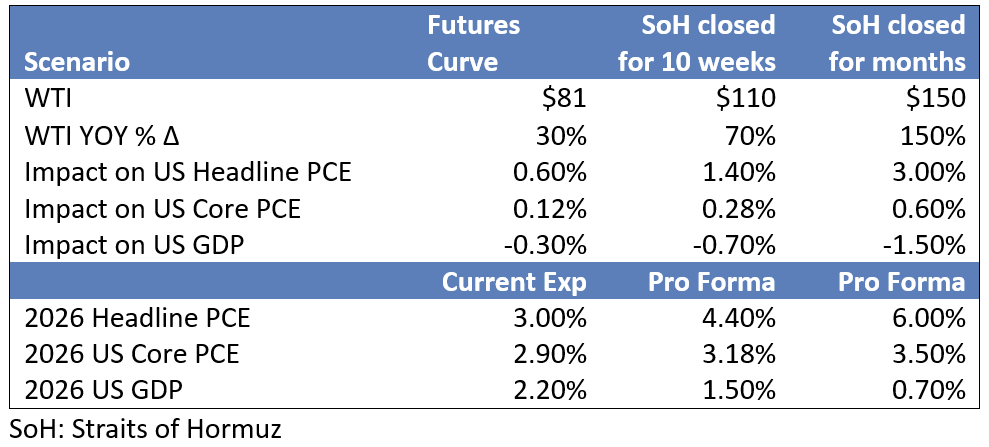This screenshot has height=447, width=989.
Task: Select the 3.18% 2026 Core PCE value
Action: coord(741,355)
